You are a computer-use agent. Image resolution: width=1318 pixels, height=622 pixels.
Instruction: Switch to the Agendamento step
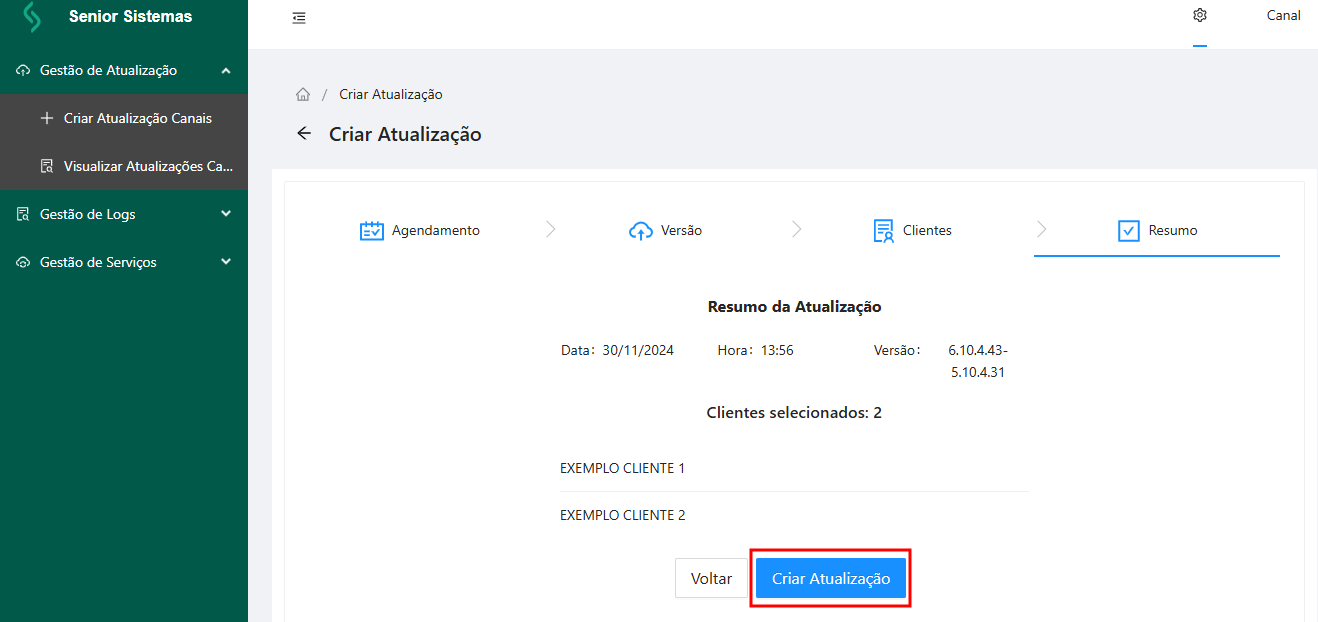click(420, 230)
